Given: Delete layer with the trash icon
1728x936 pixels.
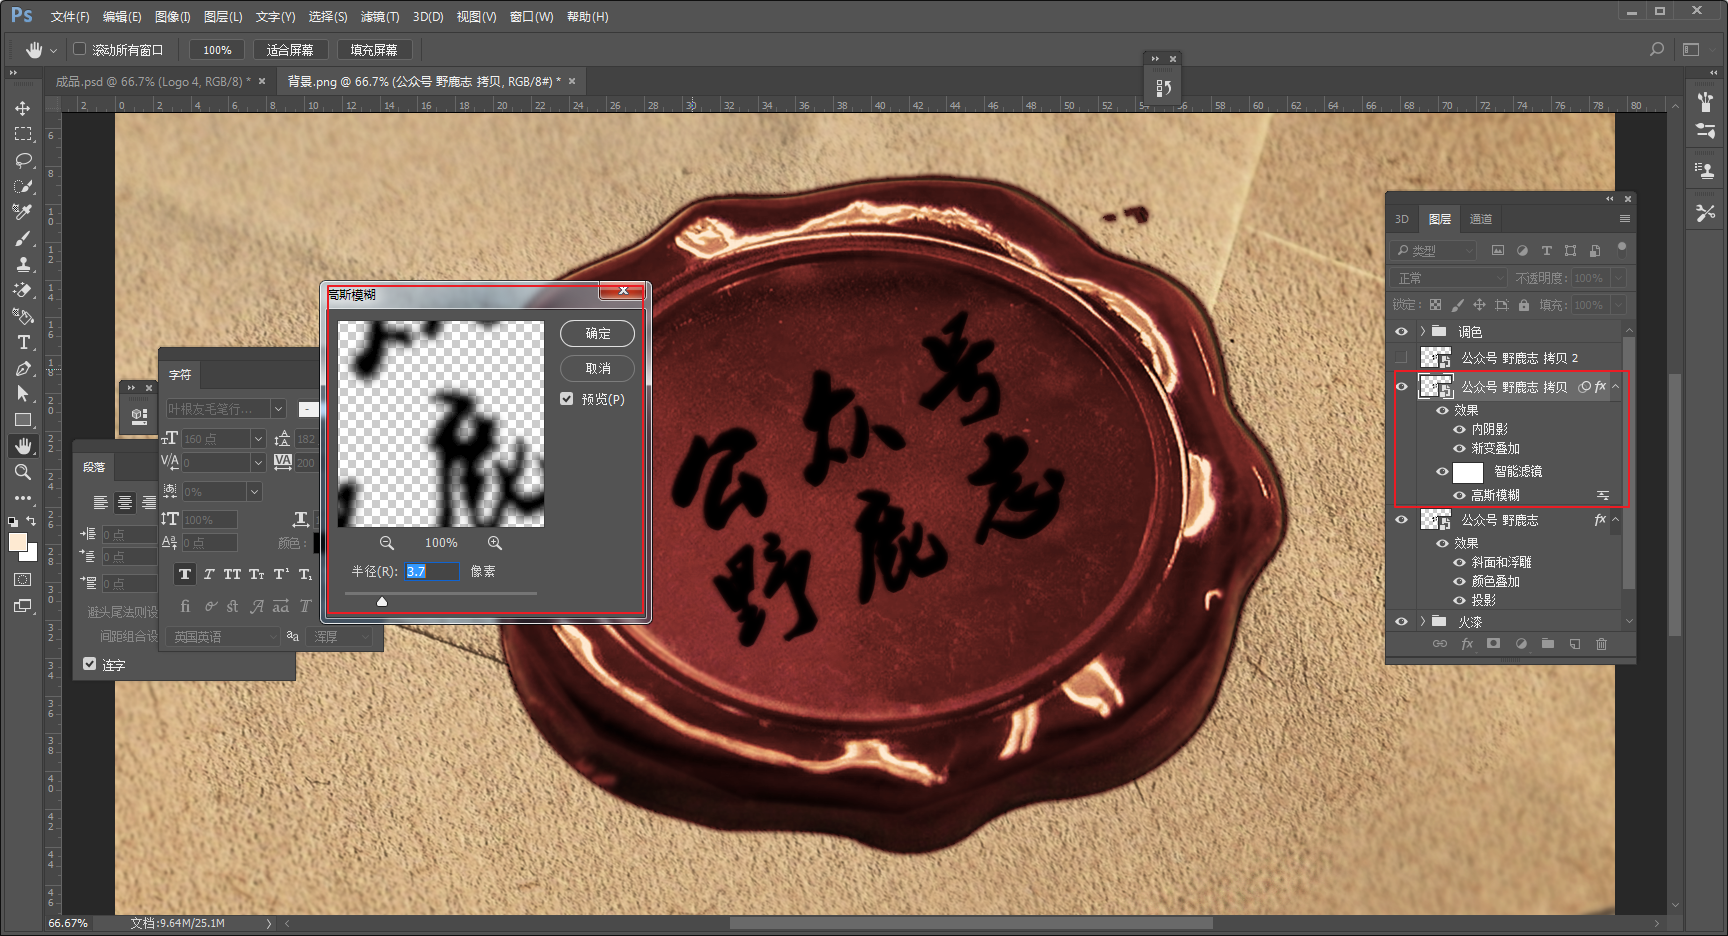Looking at the screenshot, I should point(1601,644).
